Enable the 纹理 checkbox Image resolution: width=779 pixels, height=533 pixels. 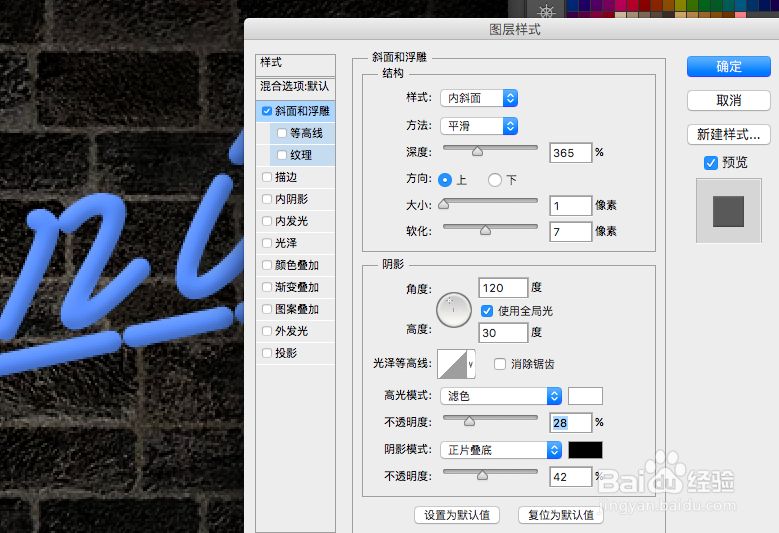pos(282,155)
